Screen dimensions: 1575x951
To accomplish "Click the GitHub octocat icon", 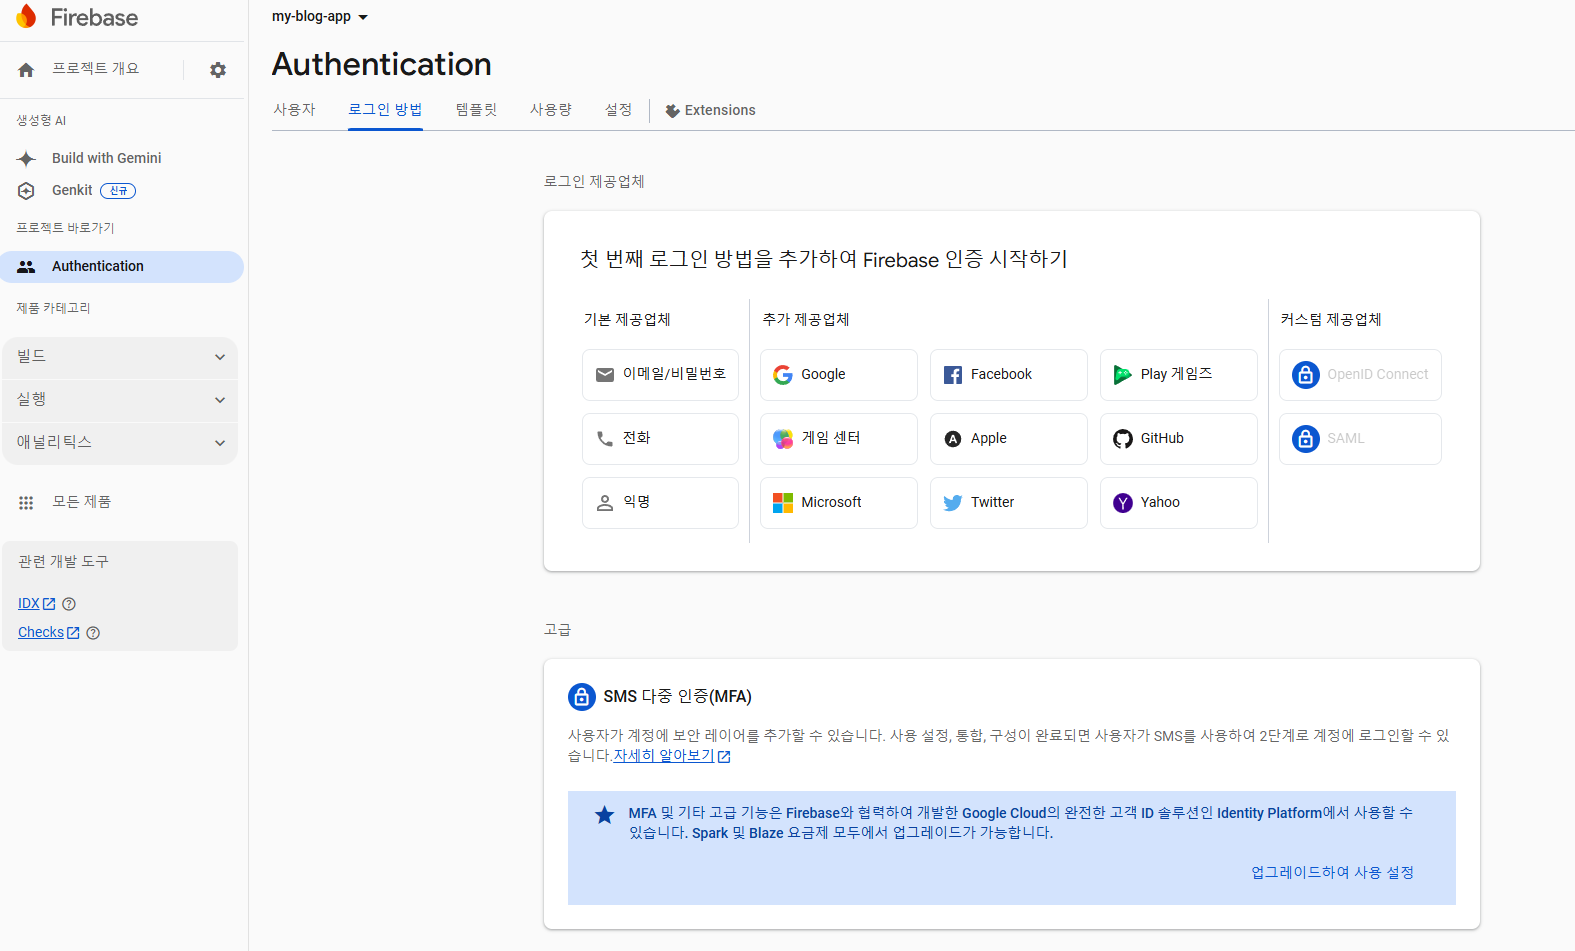I will 1123,439.
